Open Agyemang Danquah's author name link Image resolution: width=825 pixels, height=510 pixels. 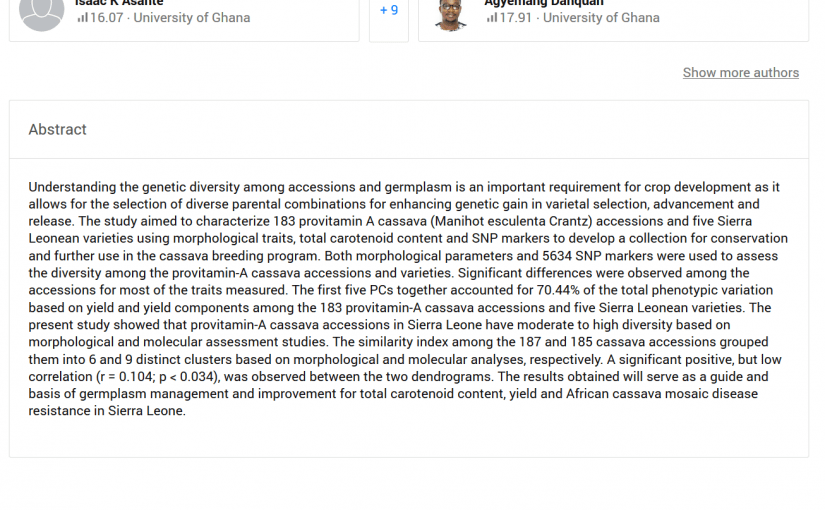point(544,3)
